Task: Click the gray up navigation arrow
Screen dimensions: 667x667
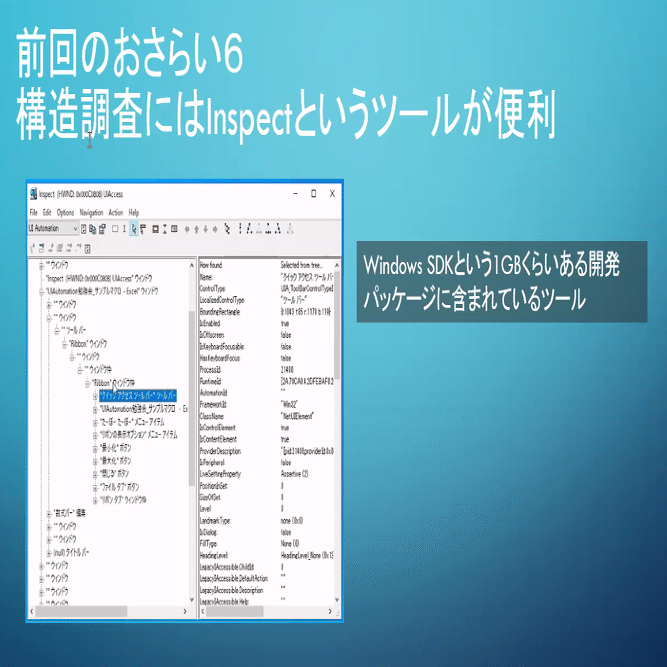Action: click(x=196, y=230)
